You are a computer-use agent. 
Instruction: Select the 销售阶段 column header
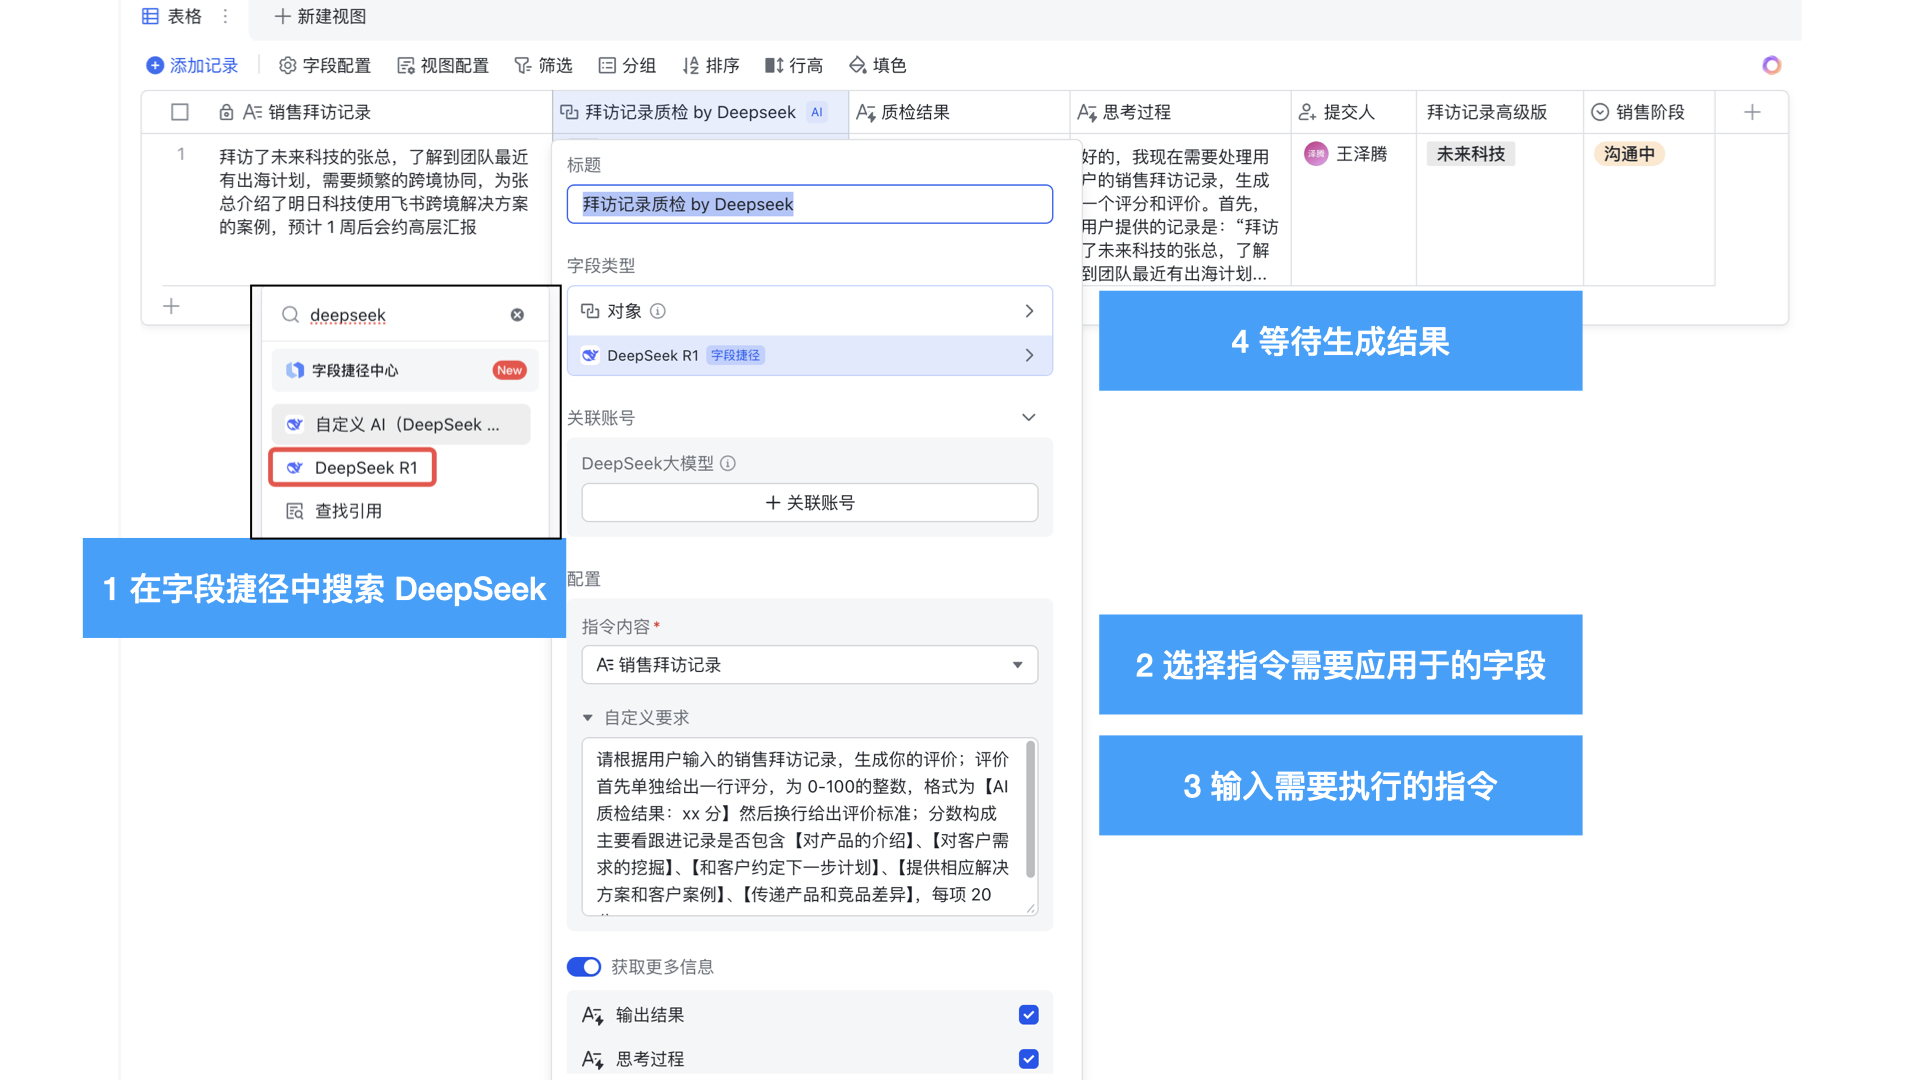(x=1648, y=112)
